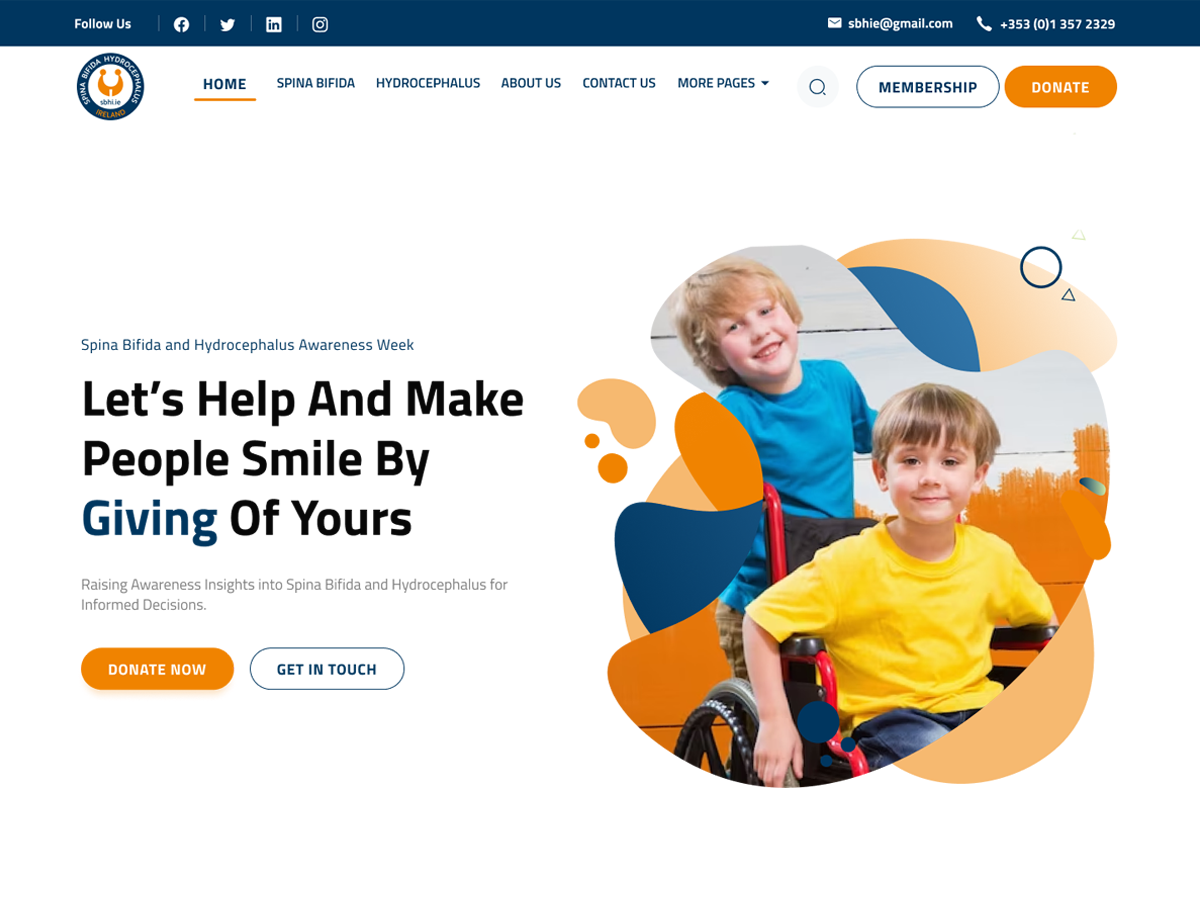The image size is (1200, 900).
Task: Click the search magnifier icon
Action: coord(817,87)
